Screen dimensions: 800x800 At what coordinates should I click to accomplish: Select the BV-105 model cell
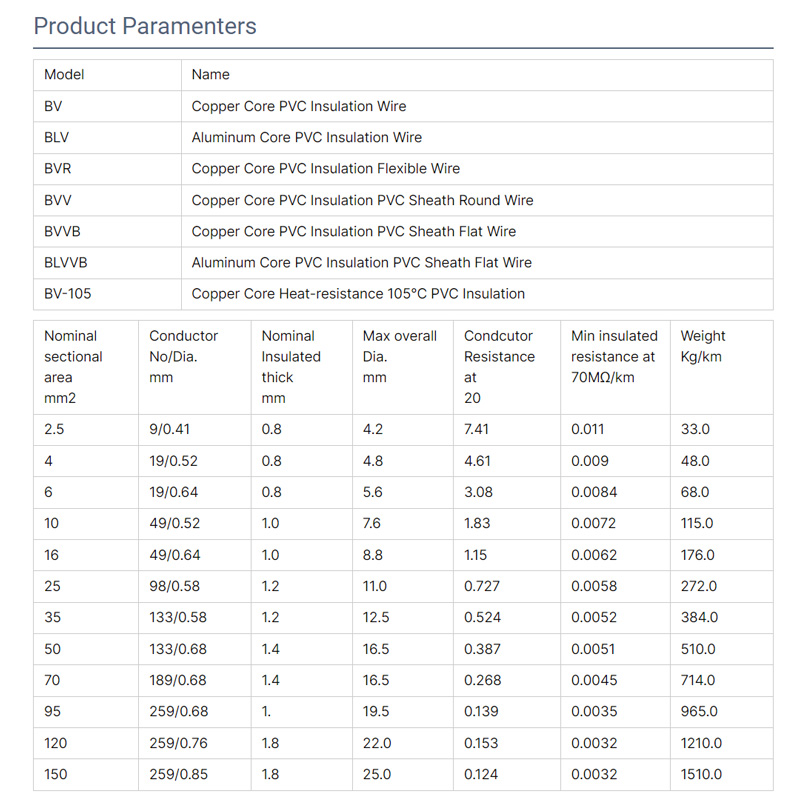68,293
